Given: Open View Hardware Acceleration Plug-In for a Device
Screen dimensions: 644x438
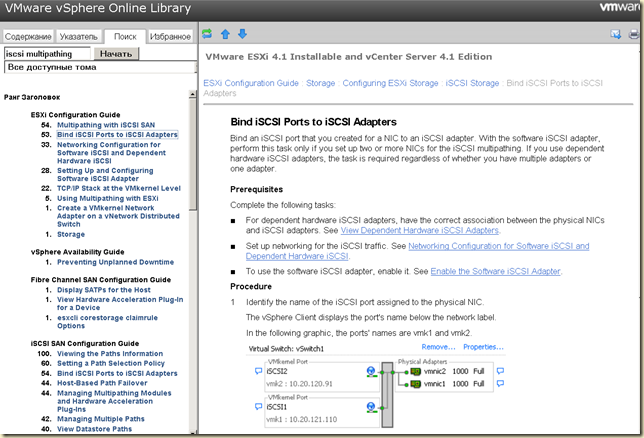Looking at the screenshot, I should tap(120, 304).
